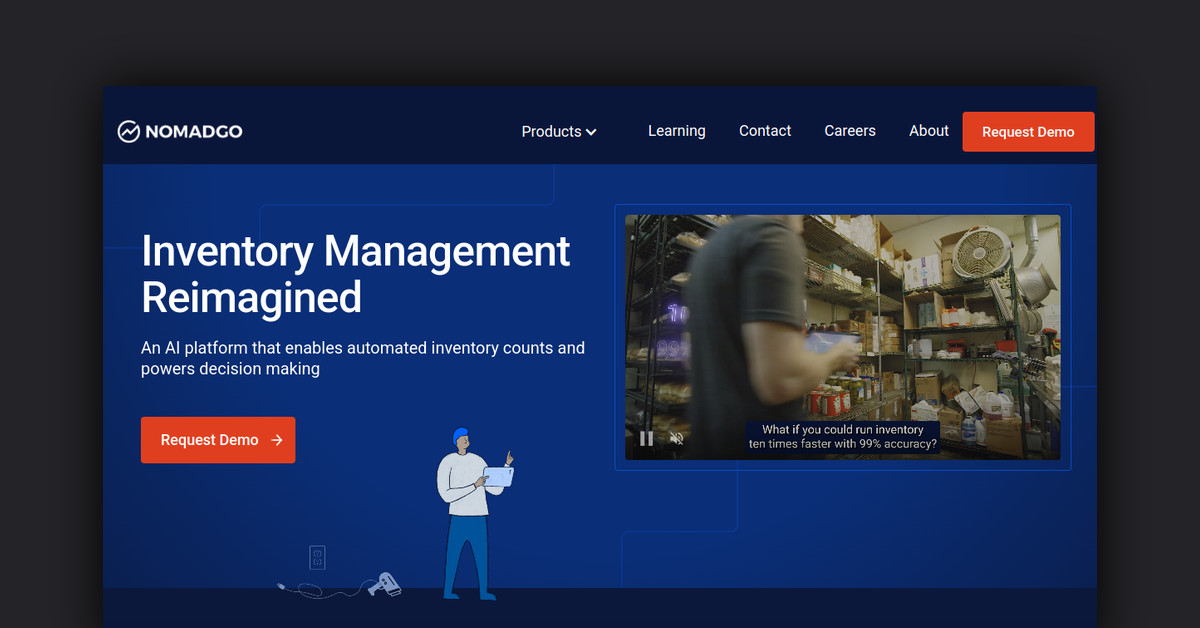Click the video caption about 99% accuracy

coord(843,437)
